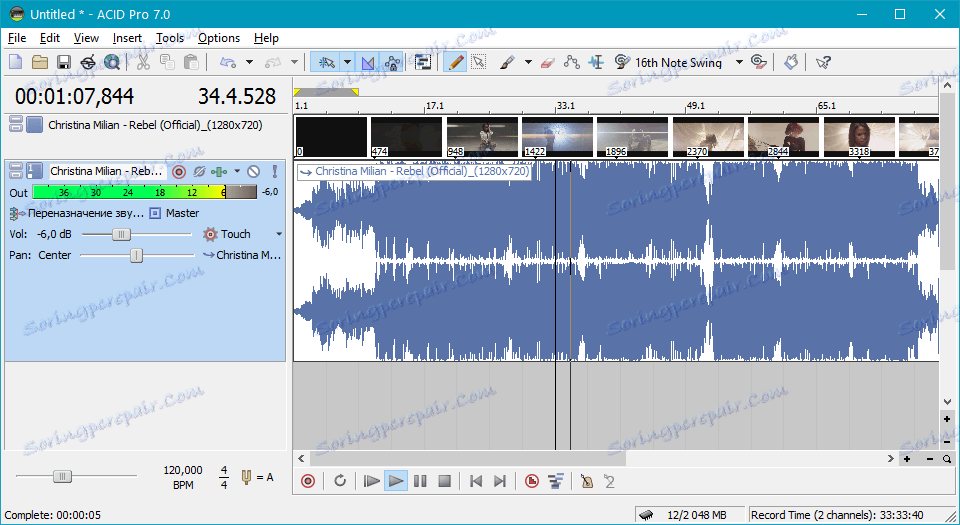Screen dimensions: 960x525
Task: Toggle snapping in the toolbar
Action: tap(325, 62)
